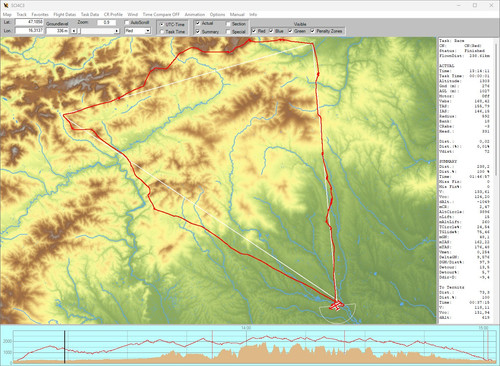Open the Track menu

pyautogui.click(x=21, y=15)
